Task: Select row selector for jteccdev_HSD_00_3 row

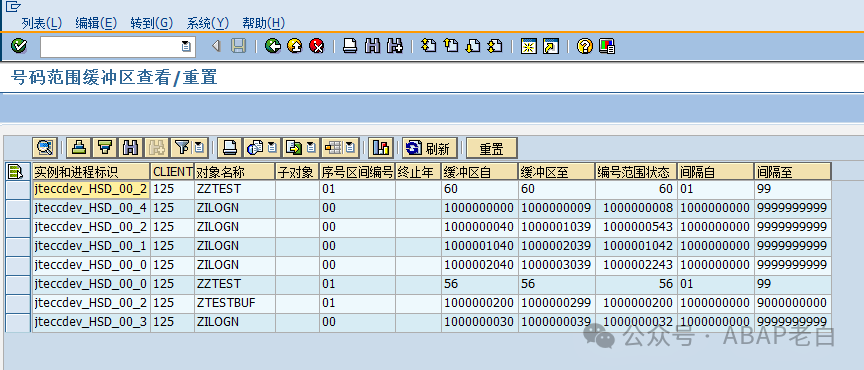Action: (x=19, y=322)
